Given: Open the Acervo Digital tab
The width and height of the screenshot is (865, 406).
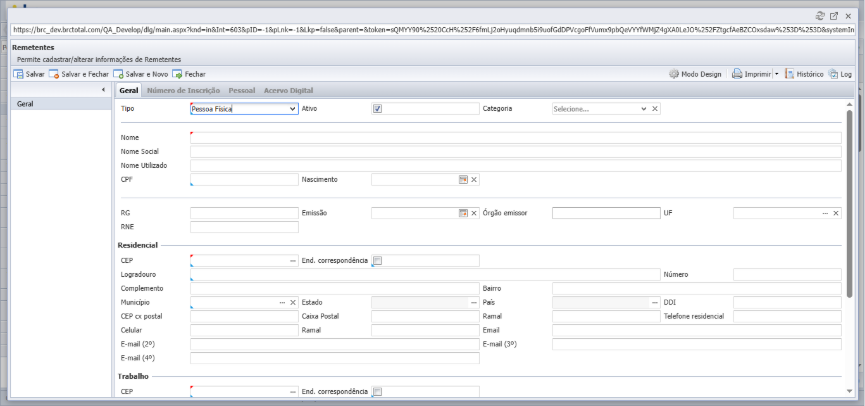Looking at the screenshot, I should (289, 90).
